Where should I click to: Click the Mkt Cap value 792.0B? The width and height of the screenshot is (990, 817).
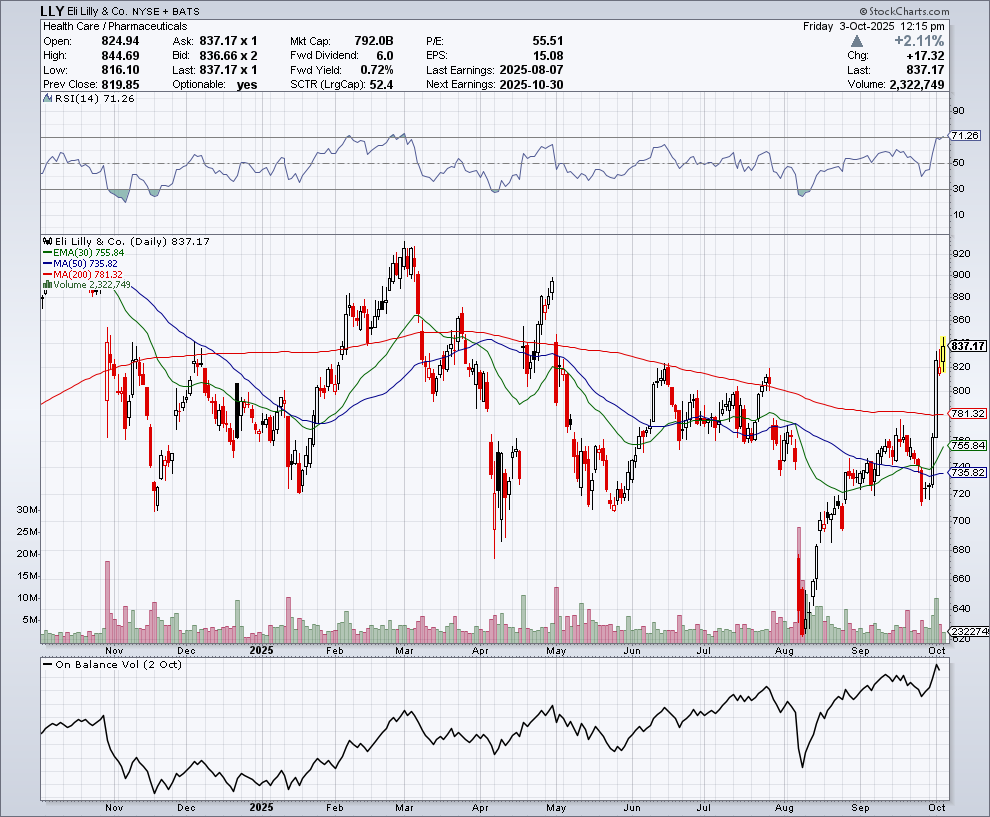[x=374, y=41]
